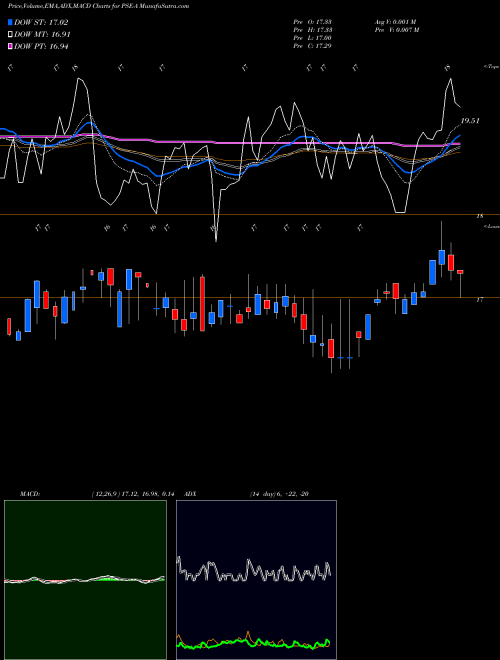
Task: Open the MACD mini chart panel
Action: pos(85,580)
